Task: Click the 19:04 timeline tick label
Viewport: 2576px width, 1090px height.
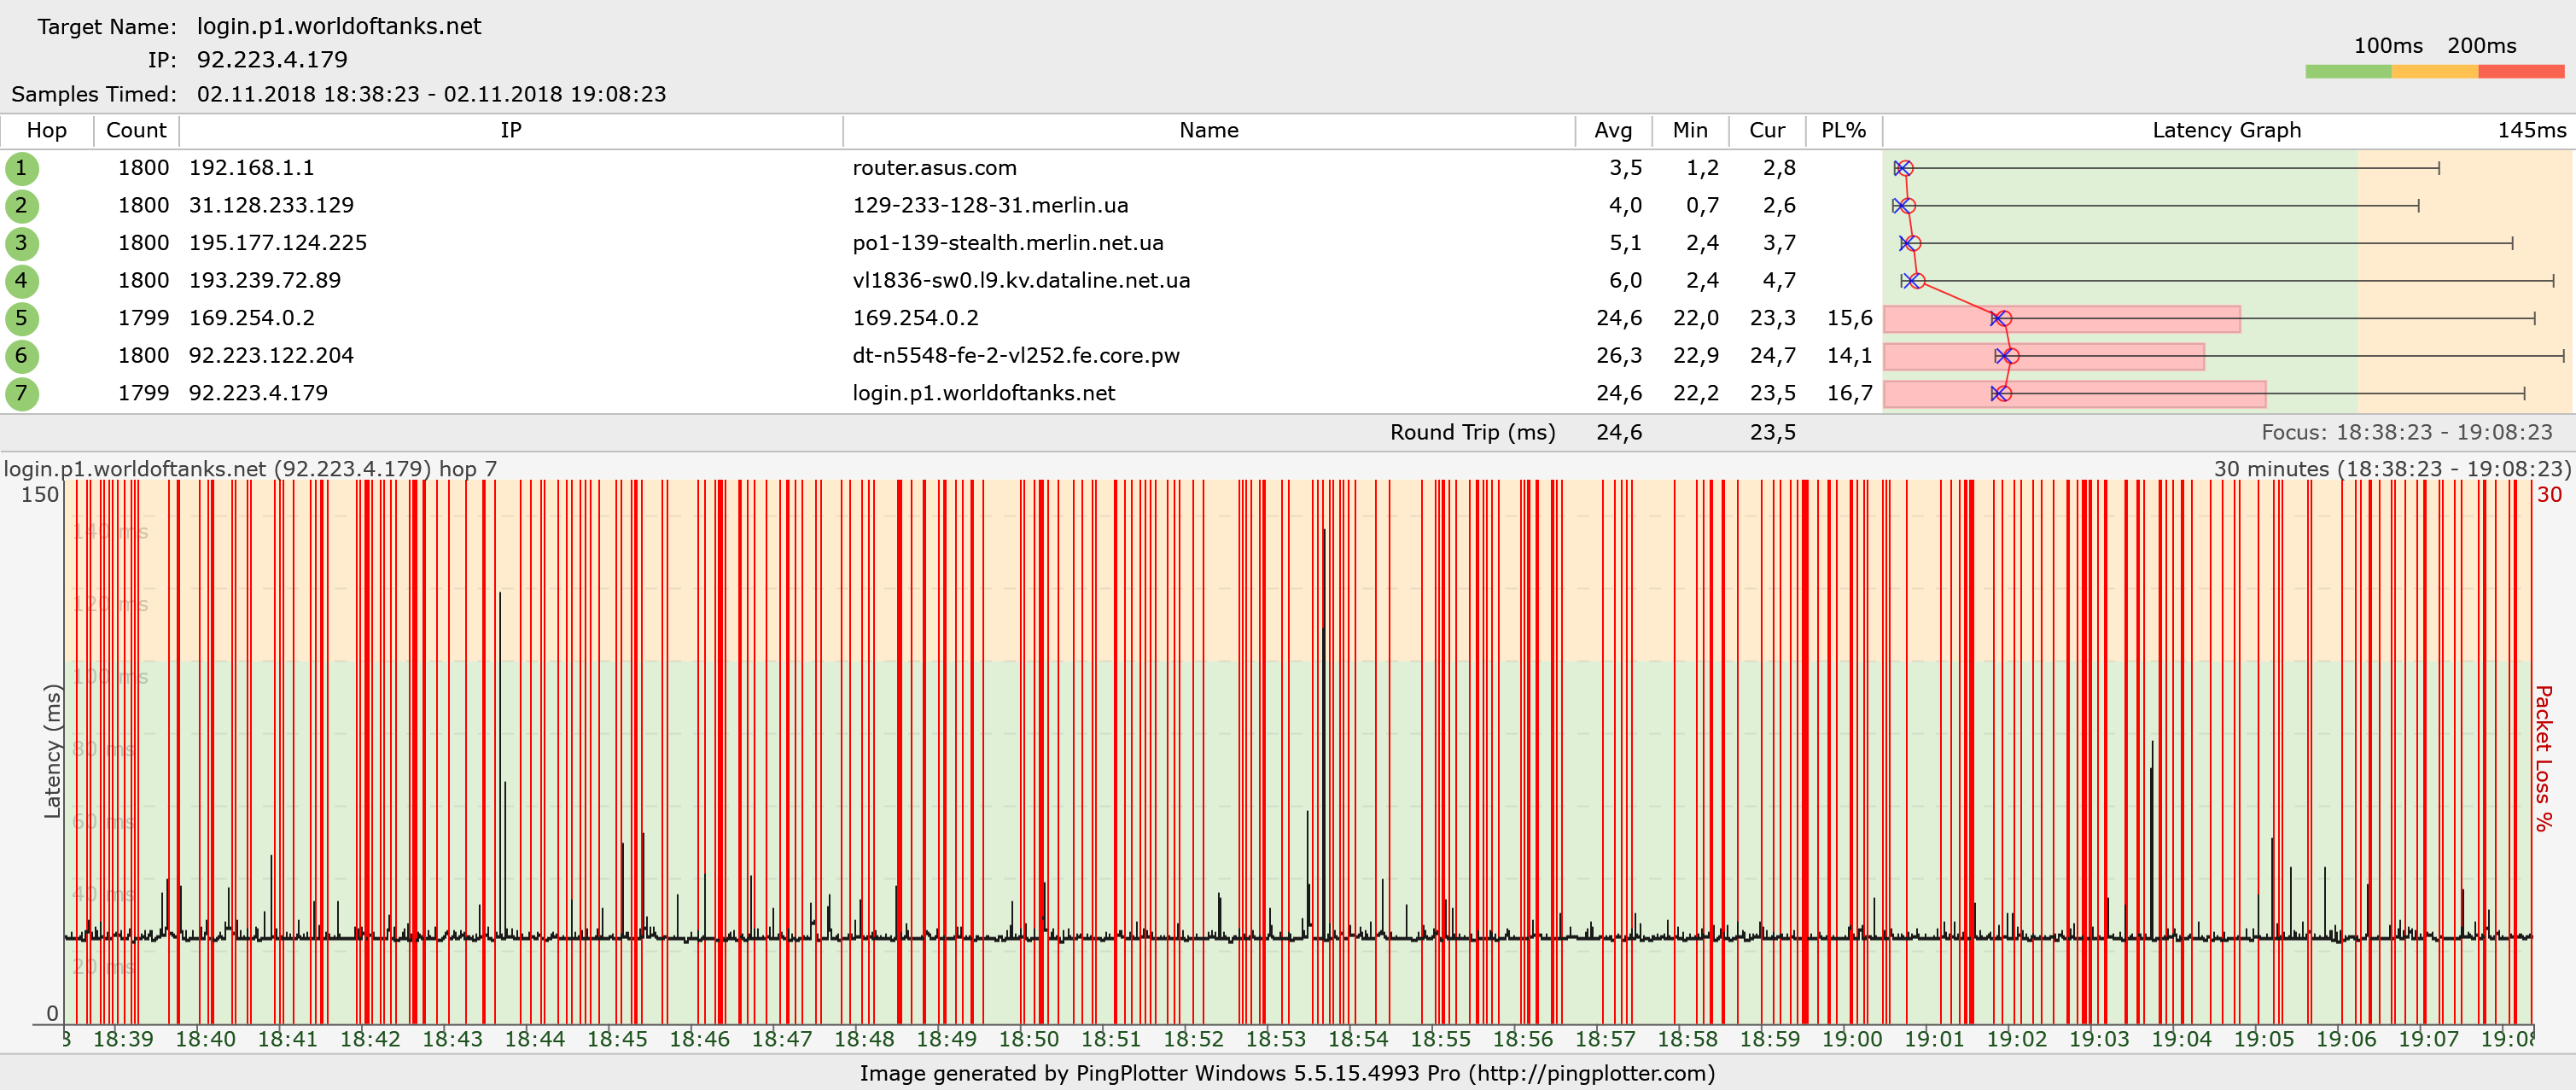Action: click(2180, 1039)
